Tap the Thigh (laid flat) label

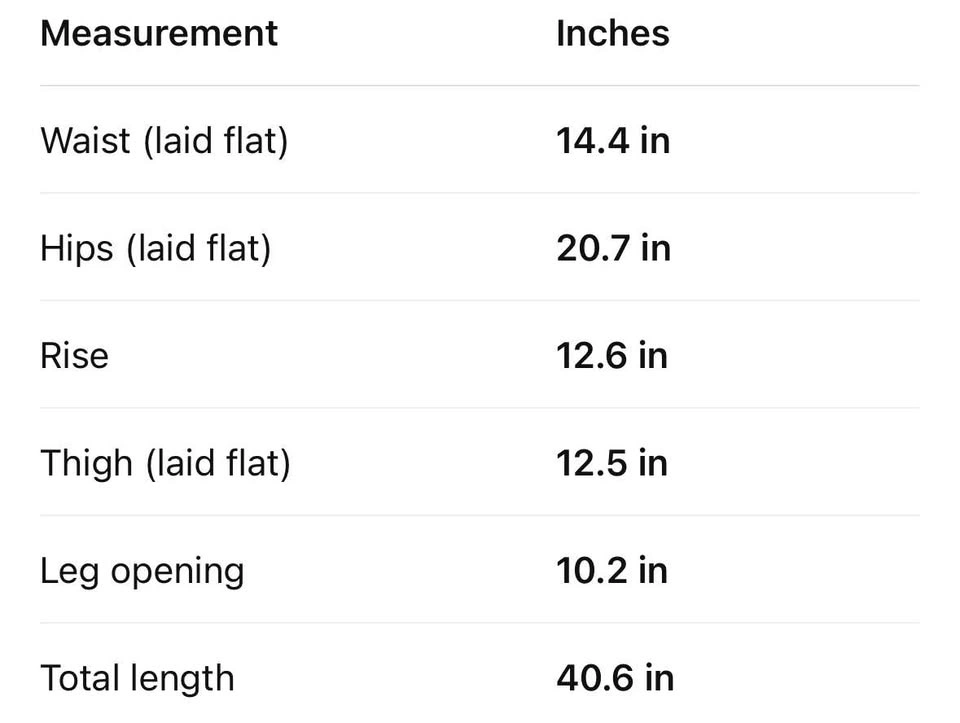point(165,463)
